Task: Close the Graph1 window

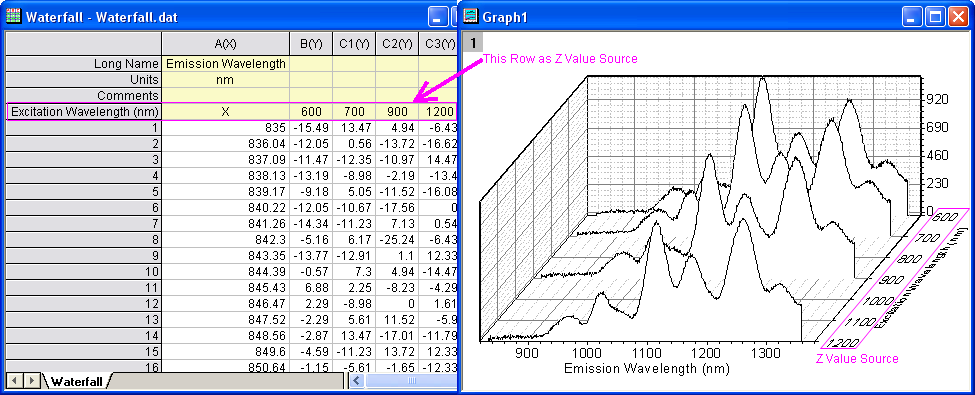Action: 957,17
